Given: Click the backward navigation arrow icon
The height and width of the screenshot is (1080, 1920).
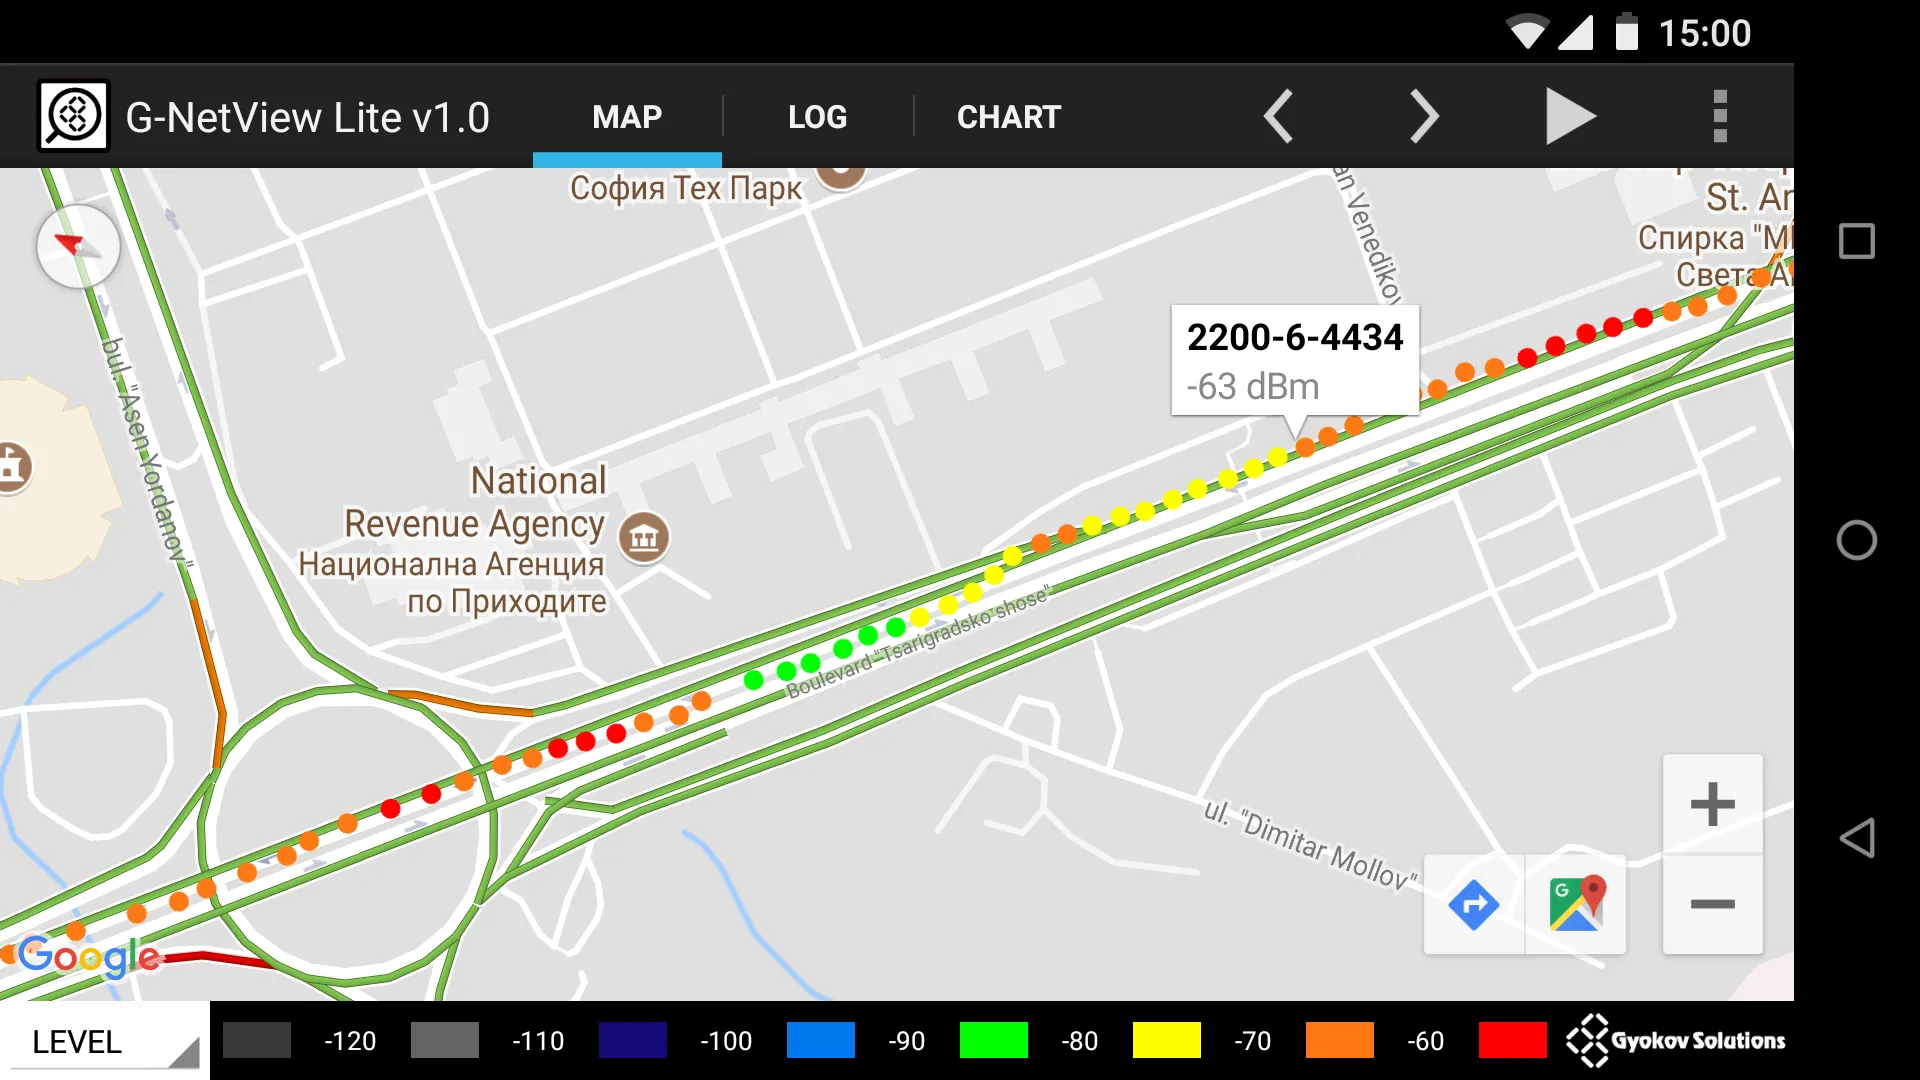Looking at the screenshot, I should [1276, 115].
